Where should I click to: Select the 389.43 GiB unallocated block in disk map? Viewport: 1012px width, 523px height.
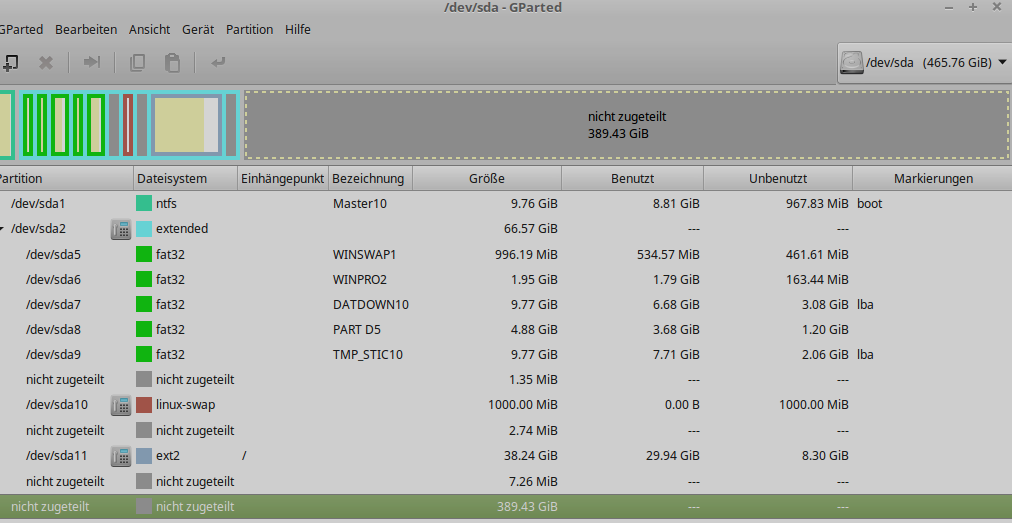627,125
